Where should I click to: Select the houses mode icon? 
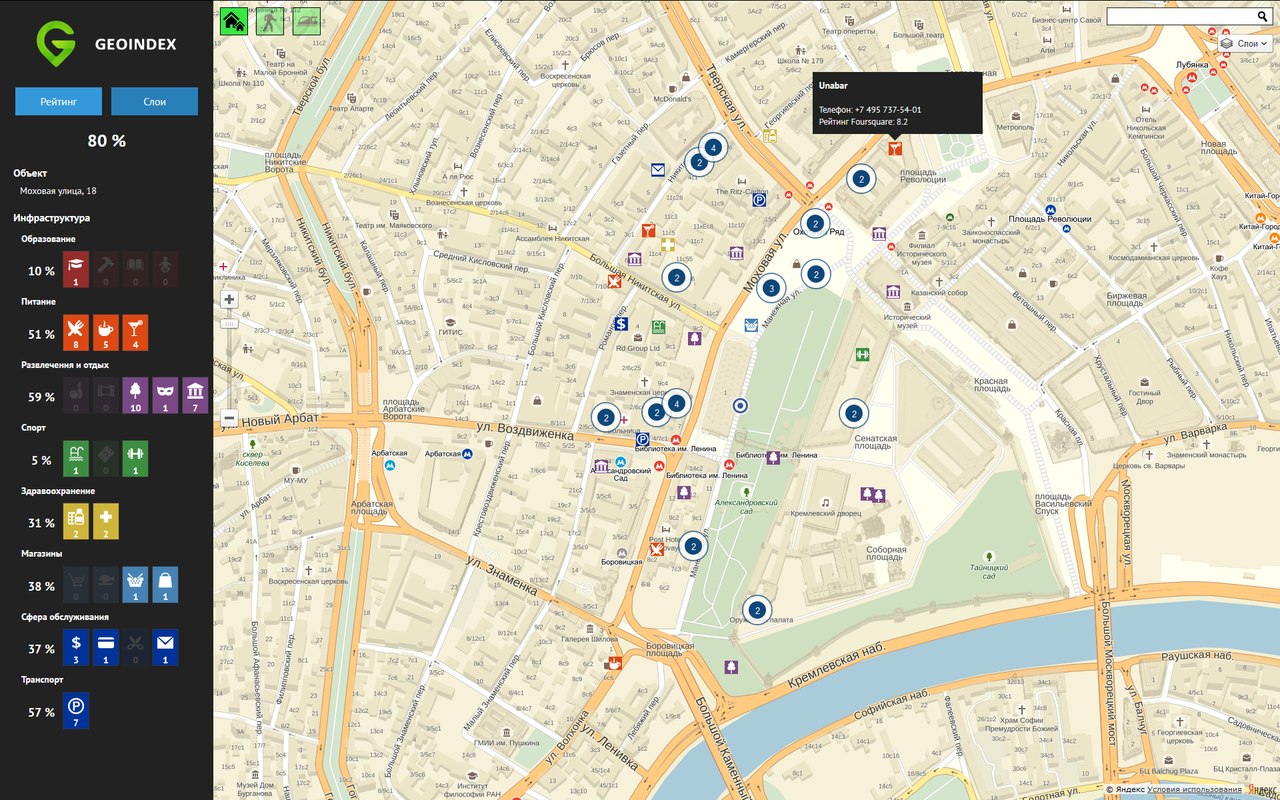tap(234, 21)
